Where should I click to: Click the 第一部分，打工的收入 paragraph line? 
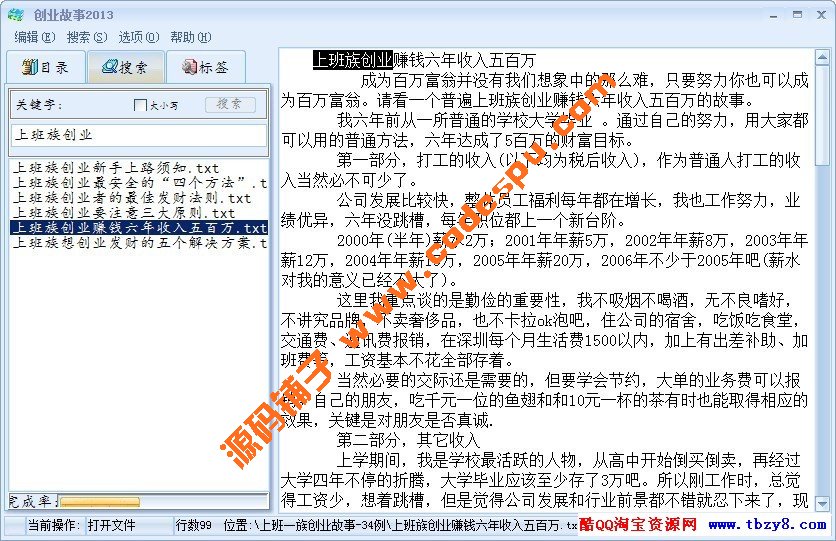point(568,160)
